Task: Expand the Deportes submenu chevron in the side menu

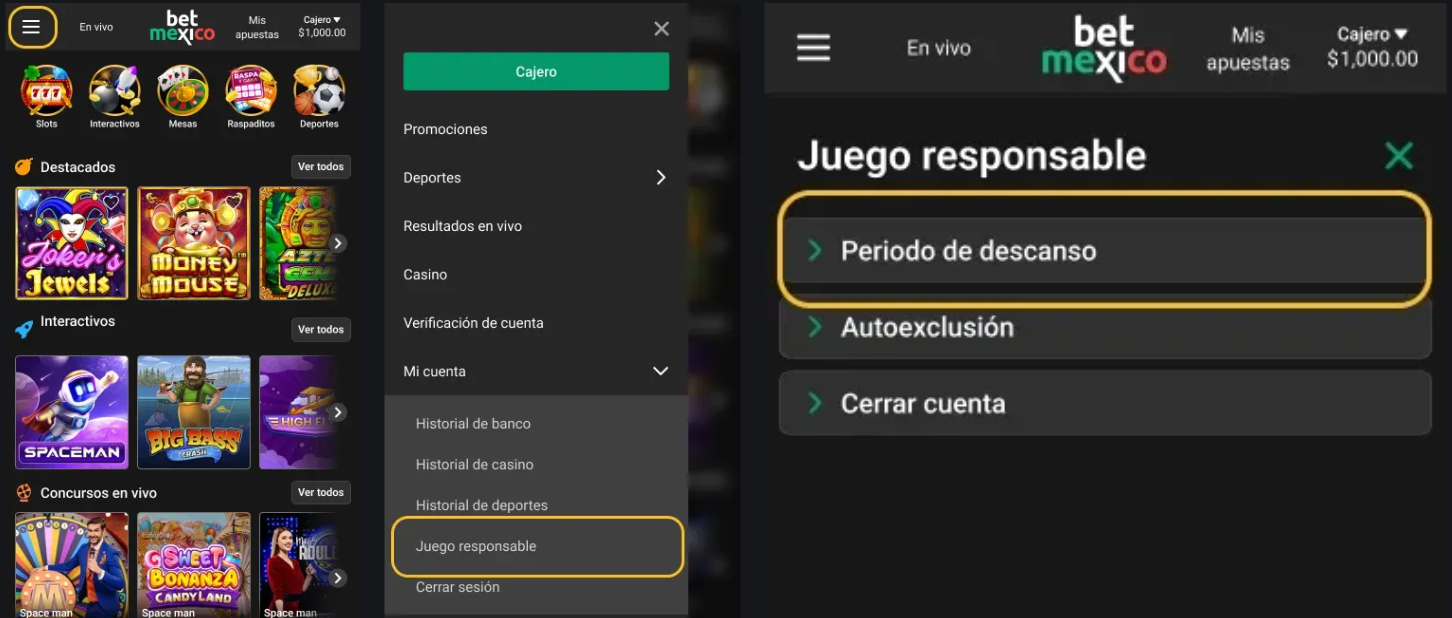Action: point(660,177)
